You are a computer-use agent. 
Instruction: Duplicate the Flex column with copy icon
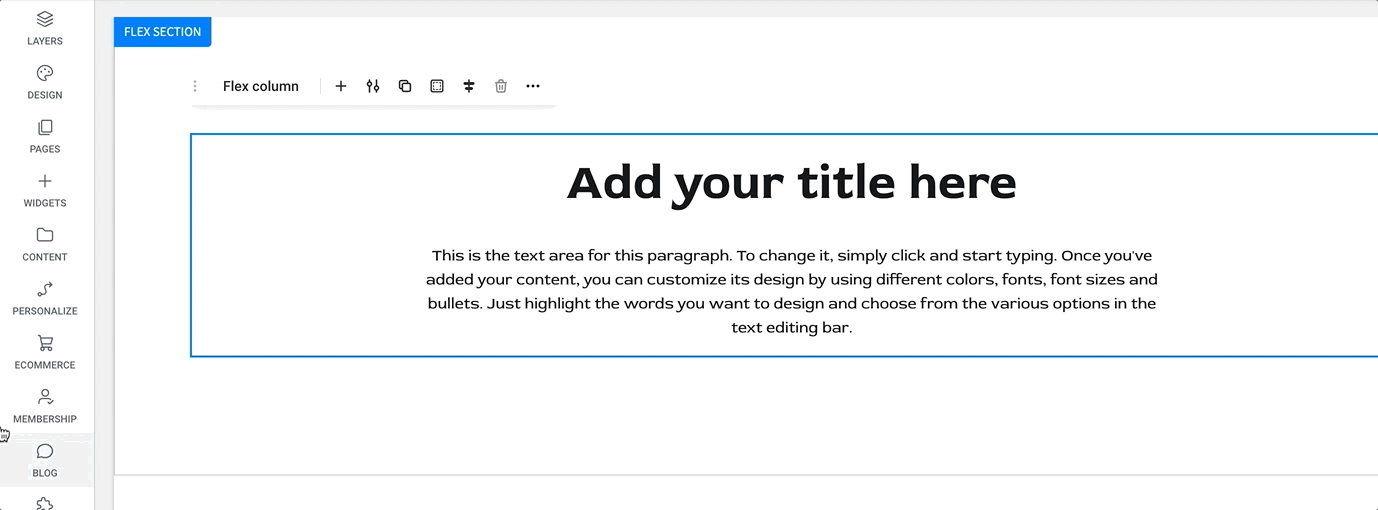click(x=405, y=86)
